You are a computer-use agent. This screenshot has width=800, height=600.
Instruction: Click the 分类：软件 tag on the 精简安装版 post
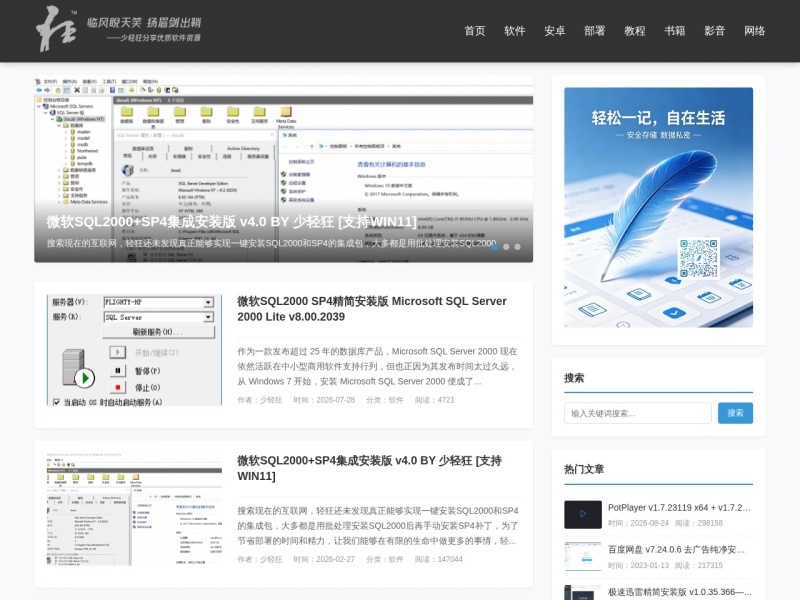pyautogui.click(x=385, y=400)
